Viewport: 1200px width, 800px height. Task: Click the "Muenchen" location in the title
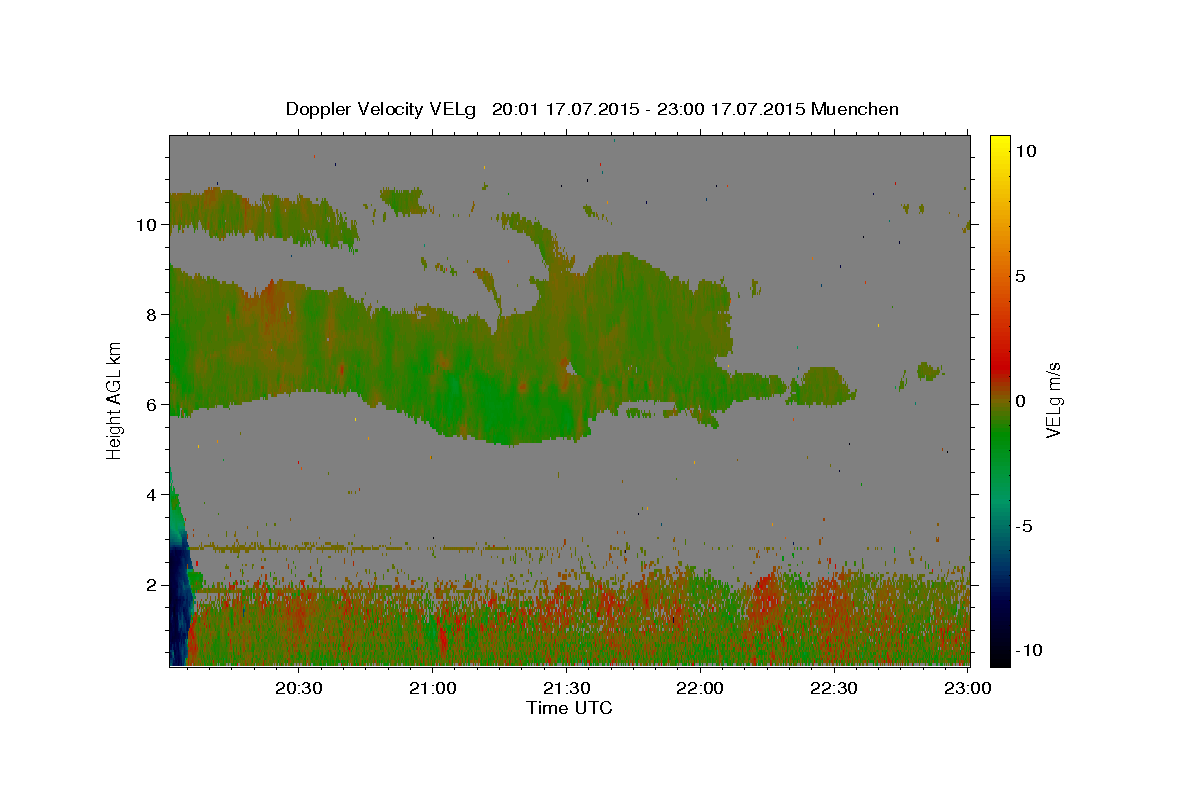(x=856, y=109)
